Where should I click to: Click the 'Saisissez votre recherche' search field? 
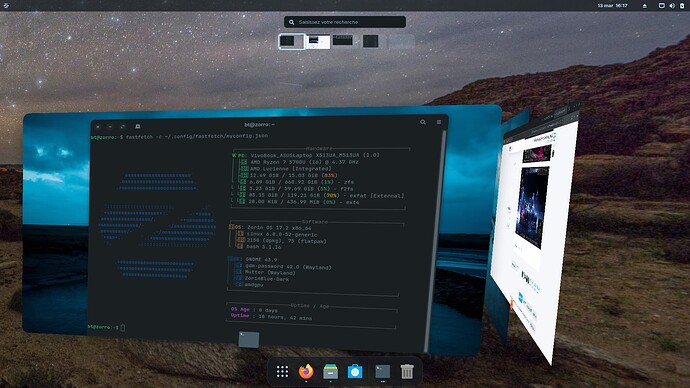click(345, 22)
